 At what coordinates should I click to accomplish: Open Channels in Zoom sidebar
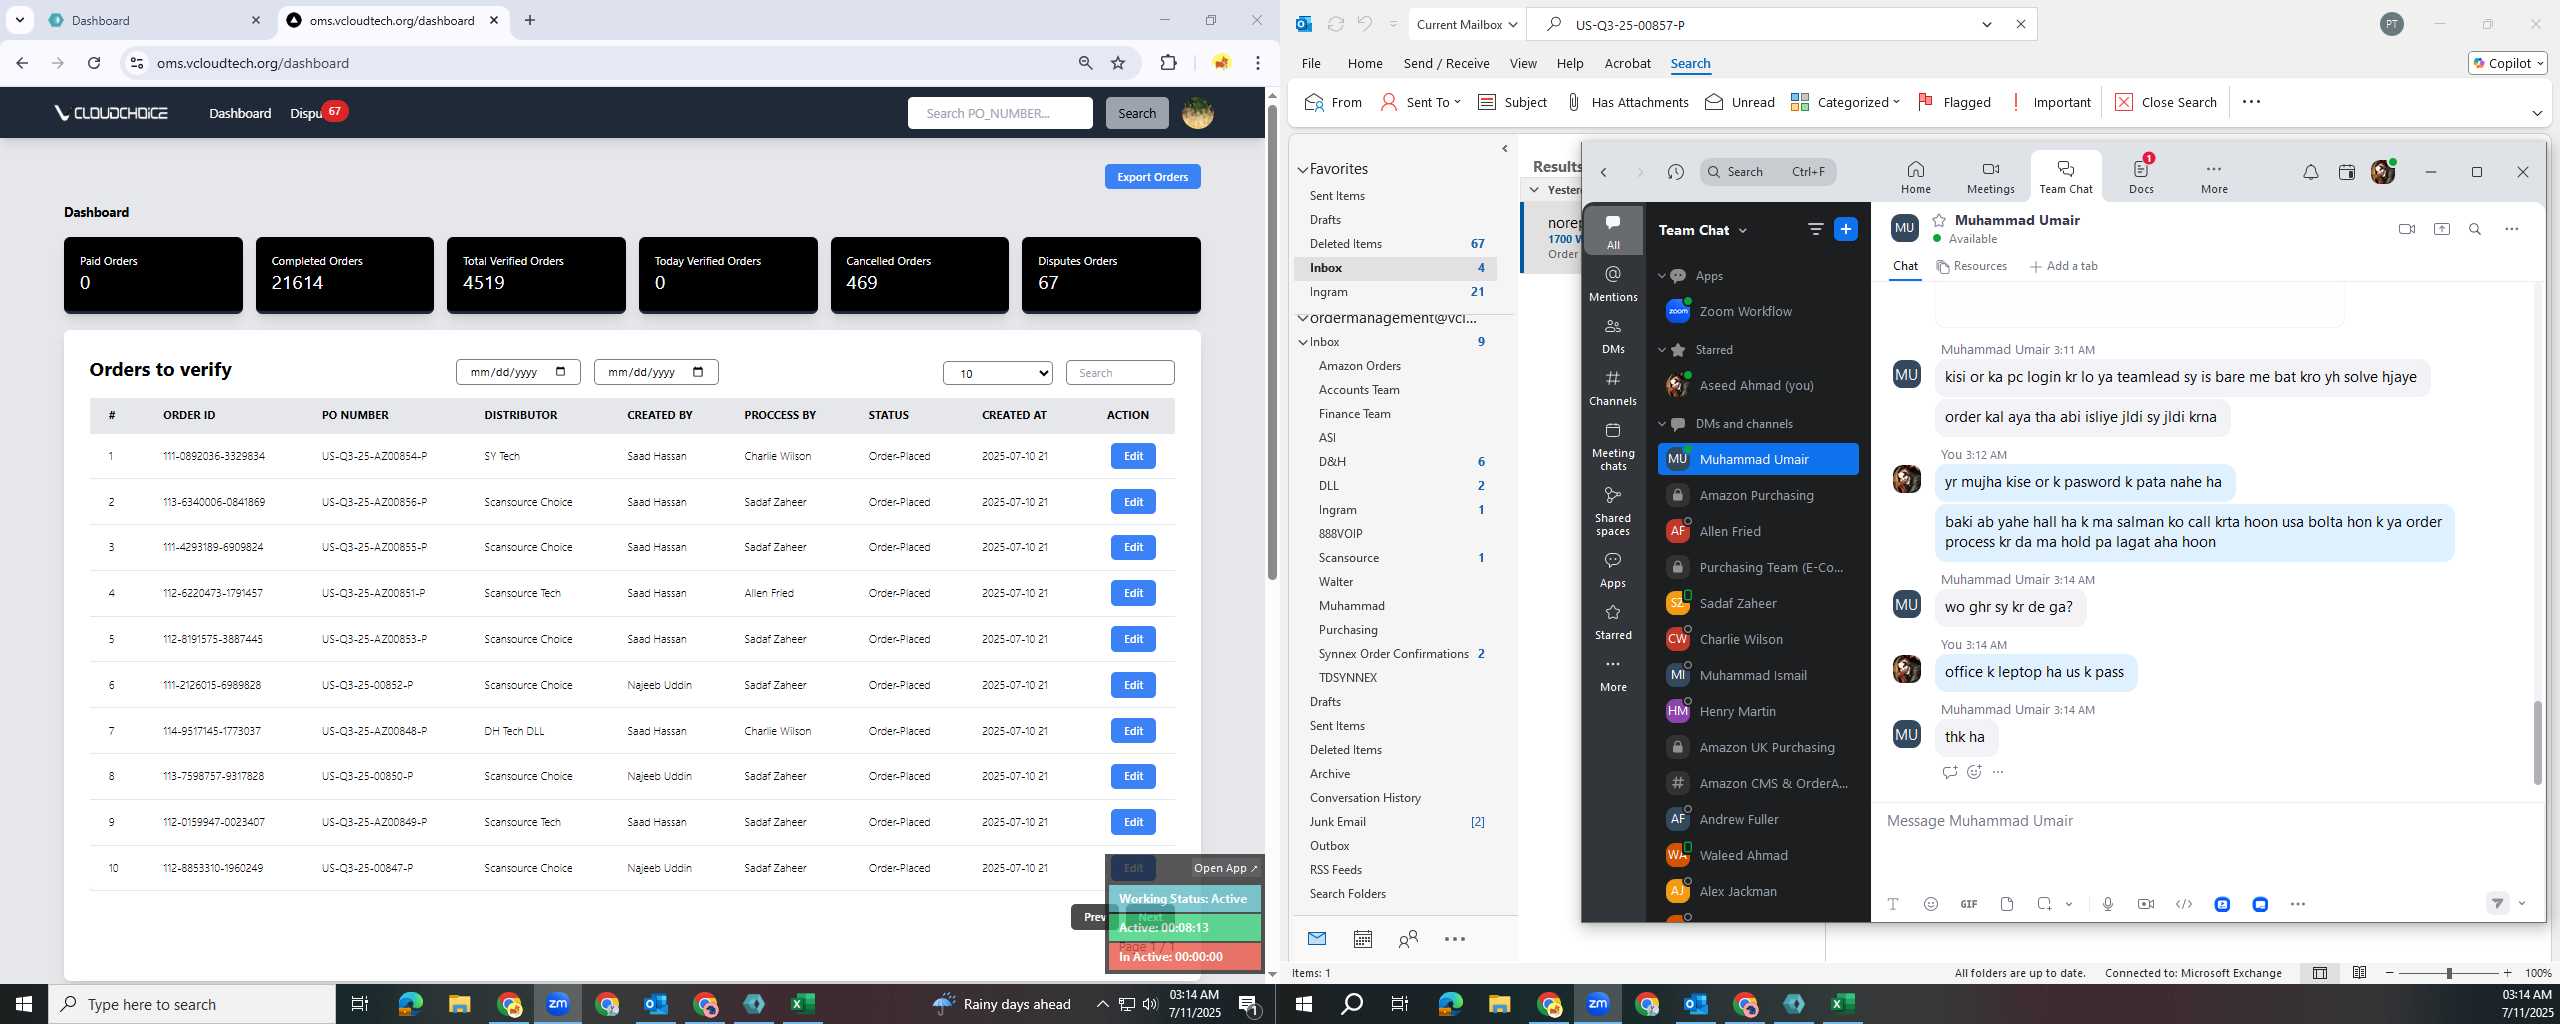tap(1613, 388)
